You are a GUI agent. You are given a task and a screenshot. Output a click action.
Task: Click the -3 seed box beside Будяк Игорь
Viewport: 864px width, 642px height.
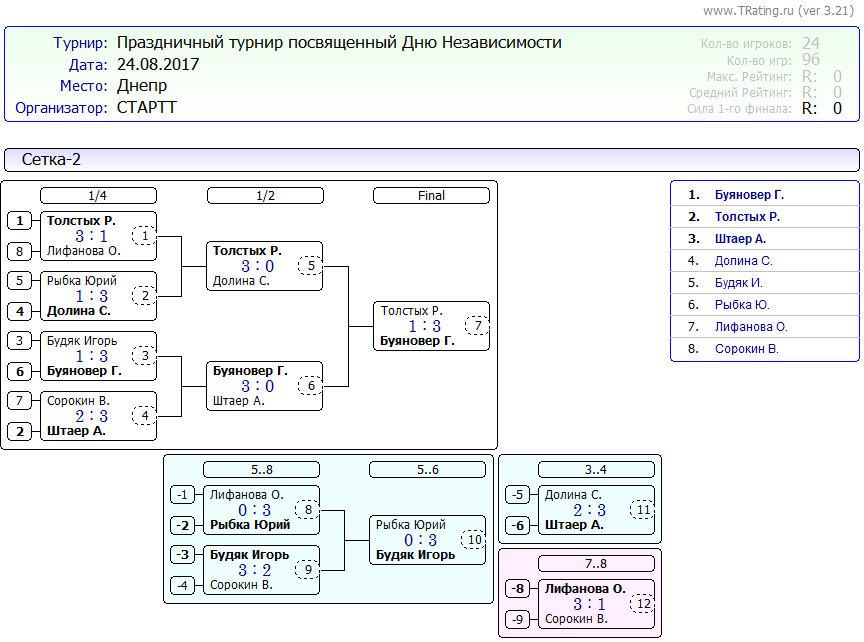[x=183, y=555]
